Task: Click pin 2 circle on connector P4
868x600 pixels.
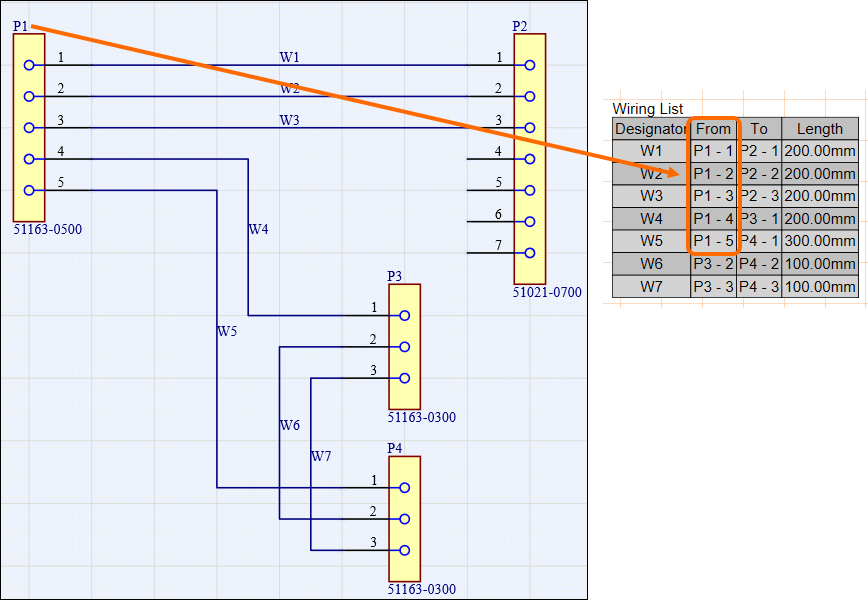Action: (x=405, y=519)
